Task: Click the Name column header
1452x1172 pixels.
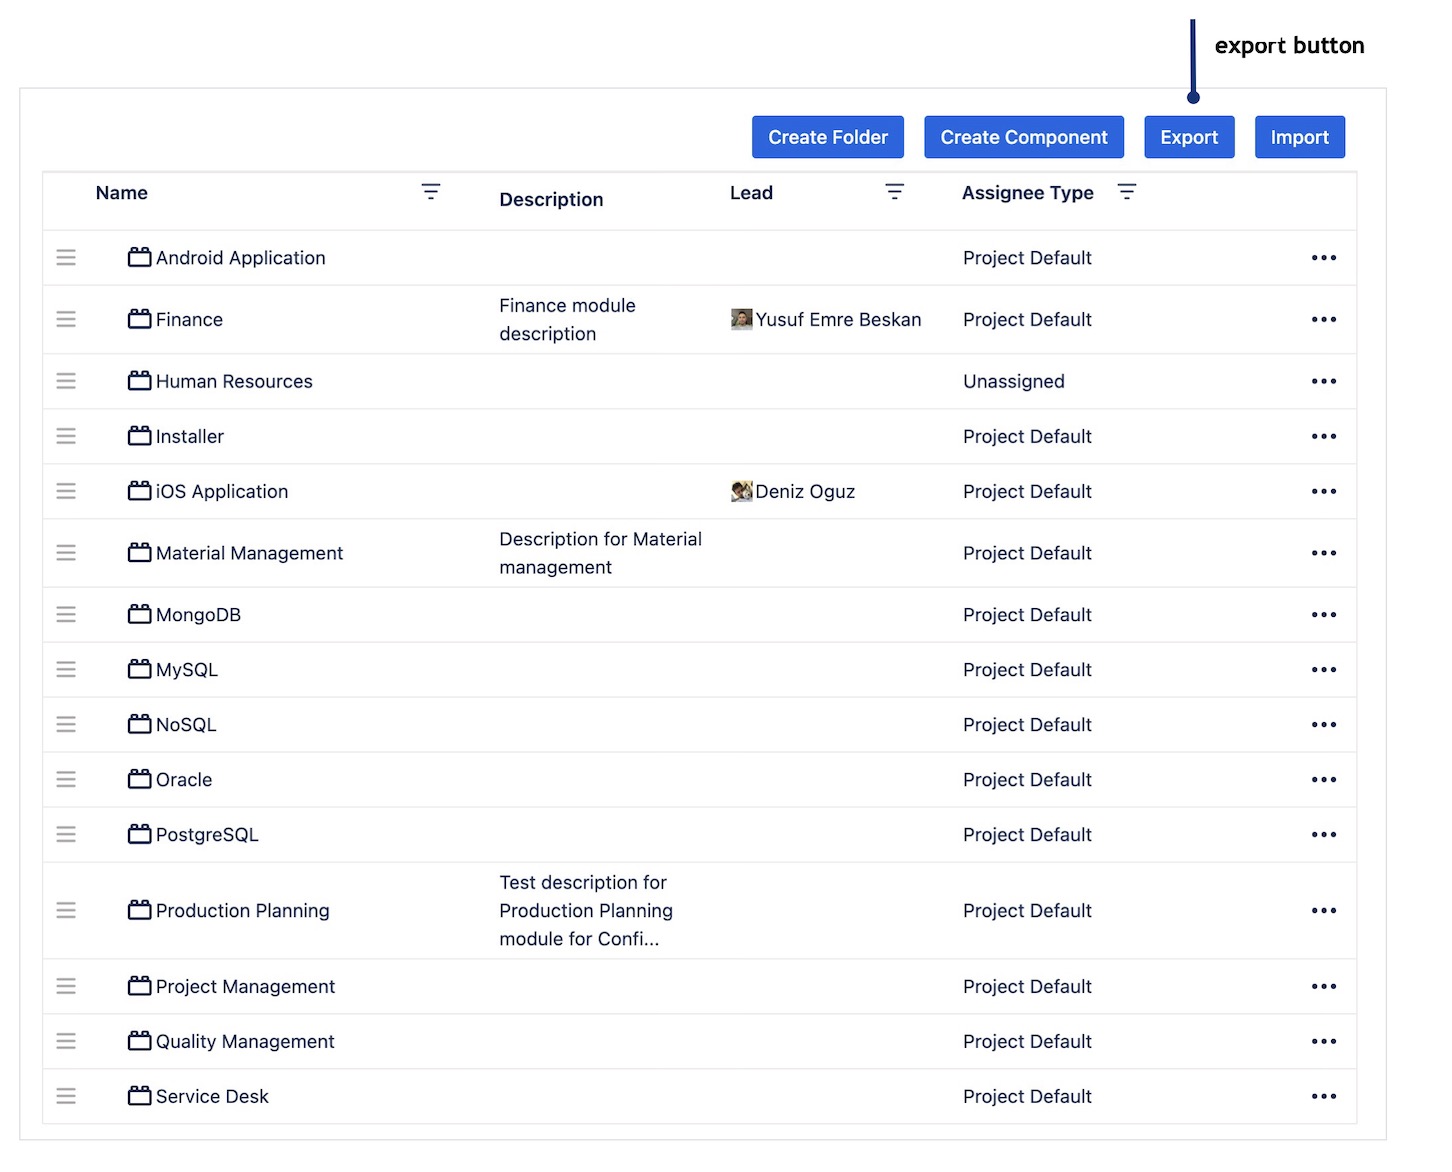Action: [x=121, y=192]
